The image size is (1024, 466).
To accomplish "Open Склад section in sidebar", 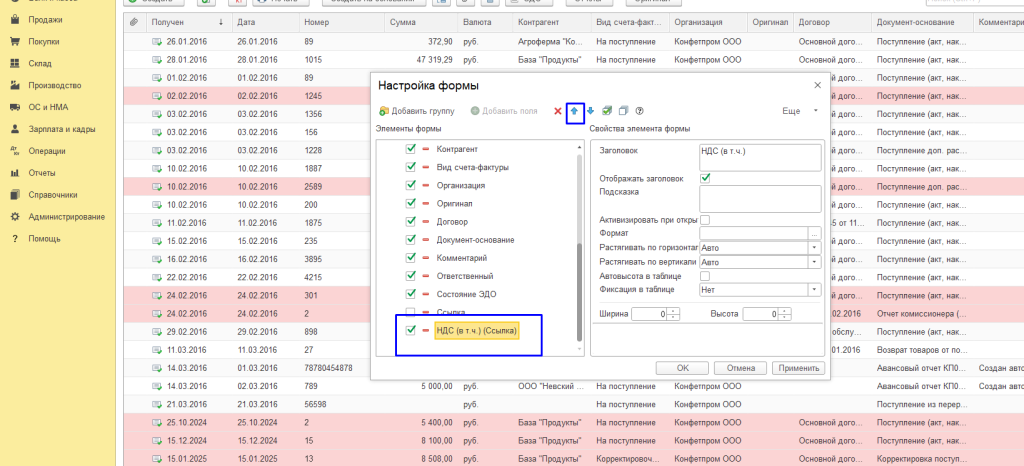I will 40,63.
